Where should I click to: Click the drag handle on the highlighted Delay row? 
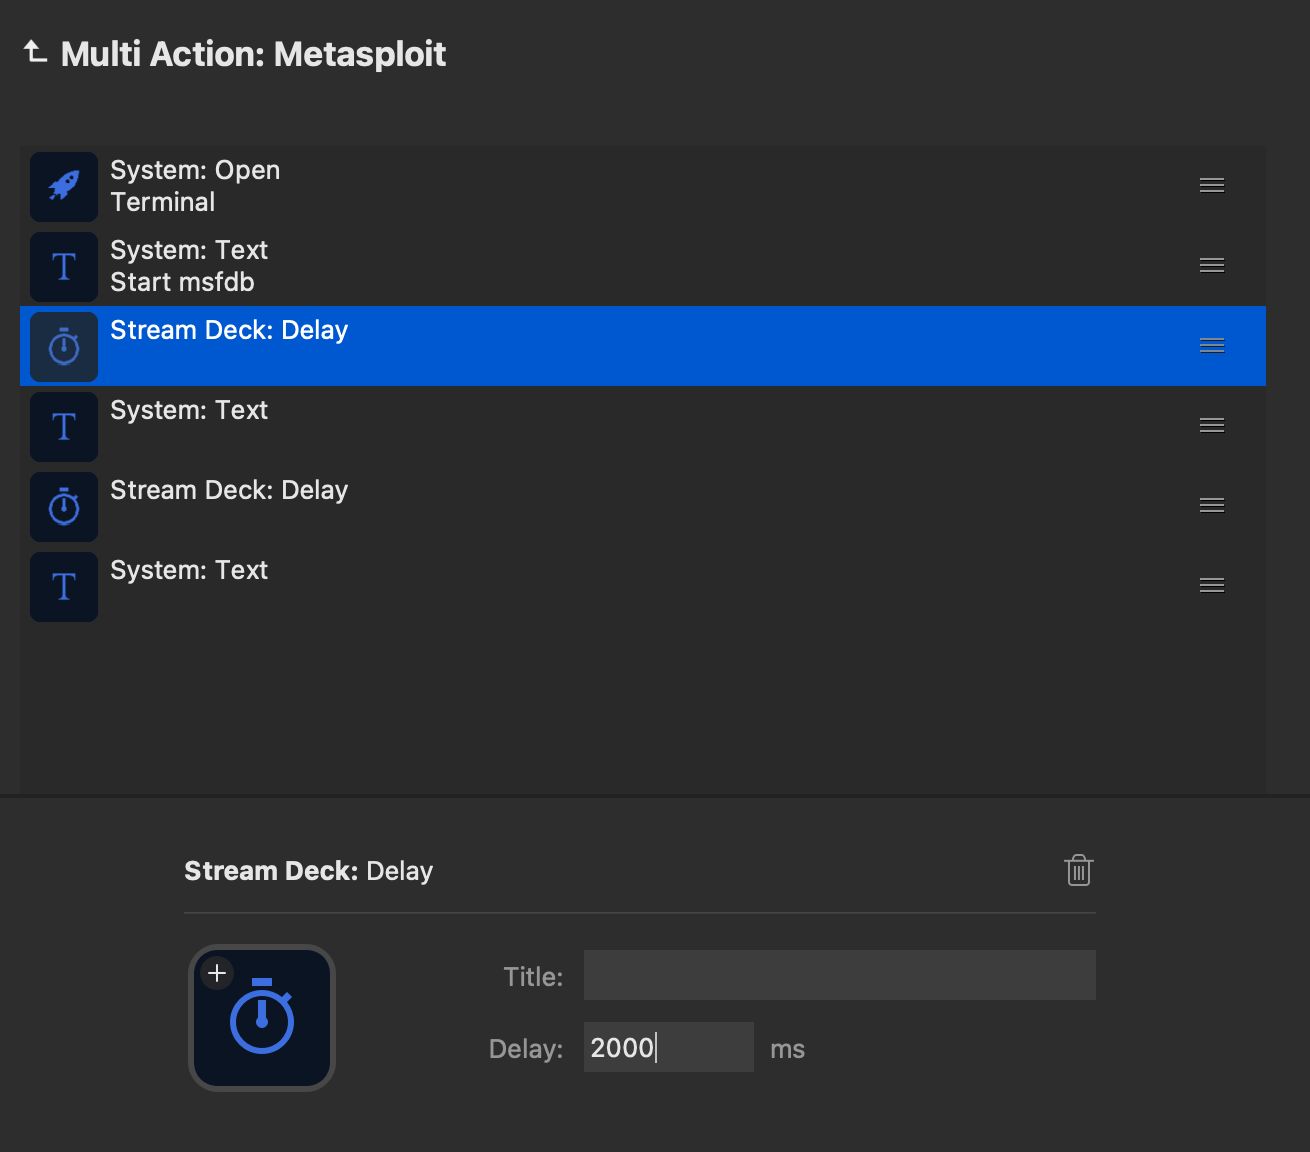point(1211,346)
